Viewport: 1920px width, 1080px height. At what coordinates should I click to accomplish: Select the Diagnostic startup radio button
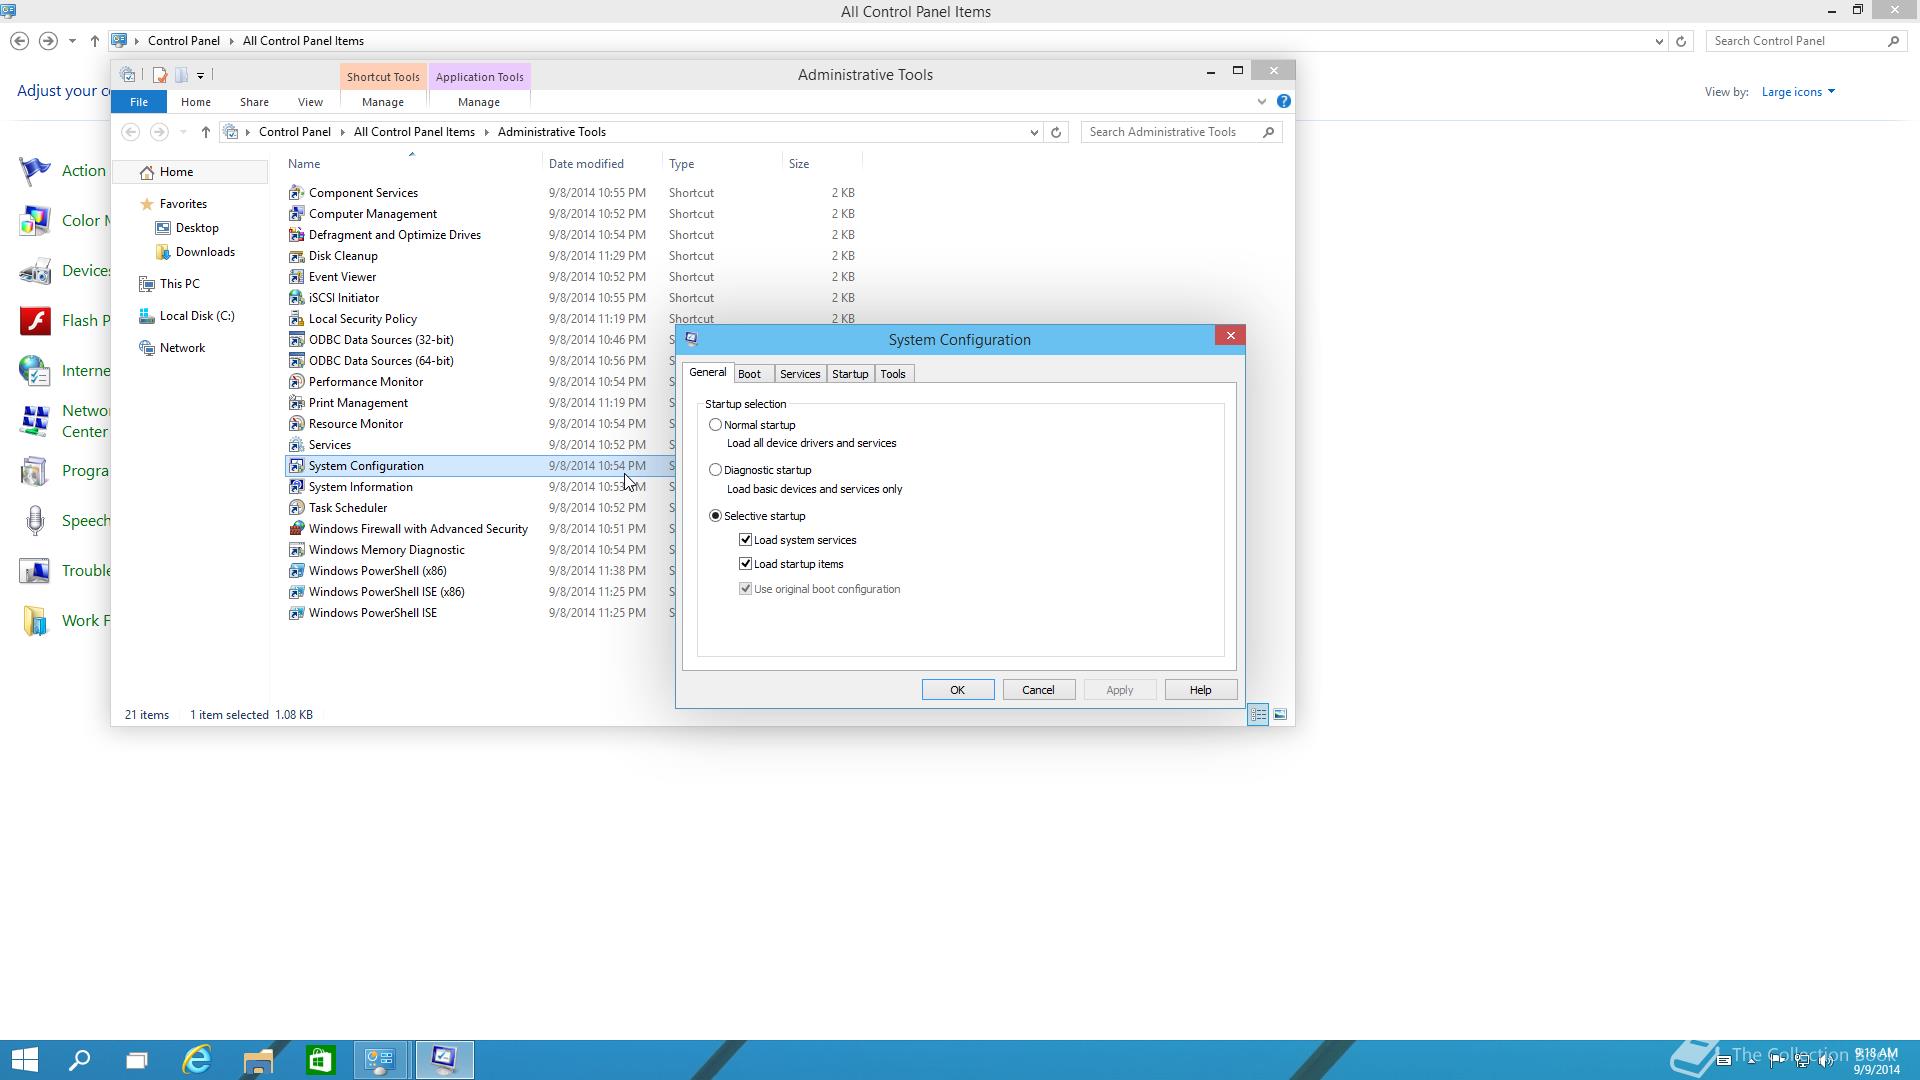coord(715,470)
